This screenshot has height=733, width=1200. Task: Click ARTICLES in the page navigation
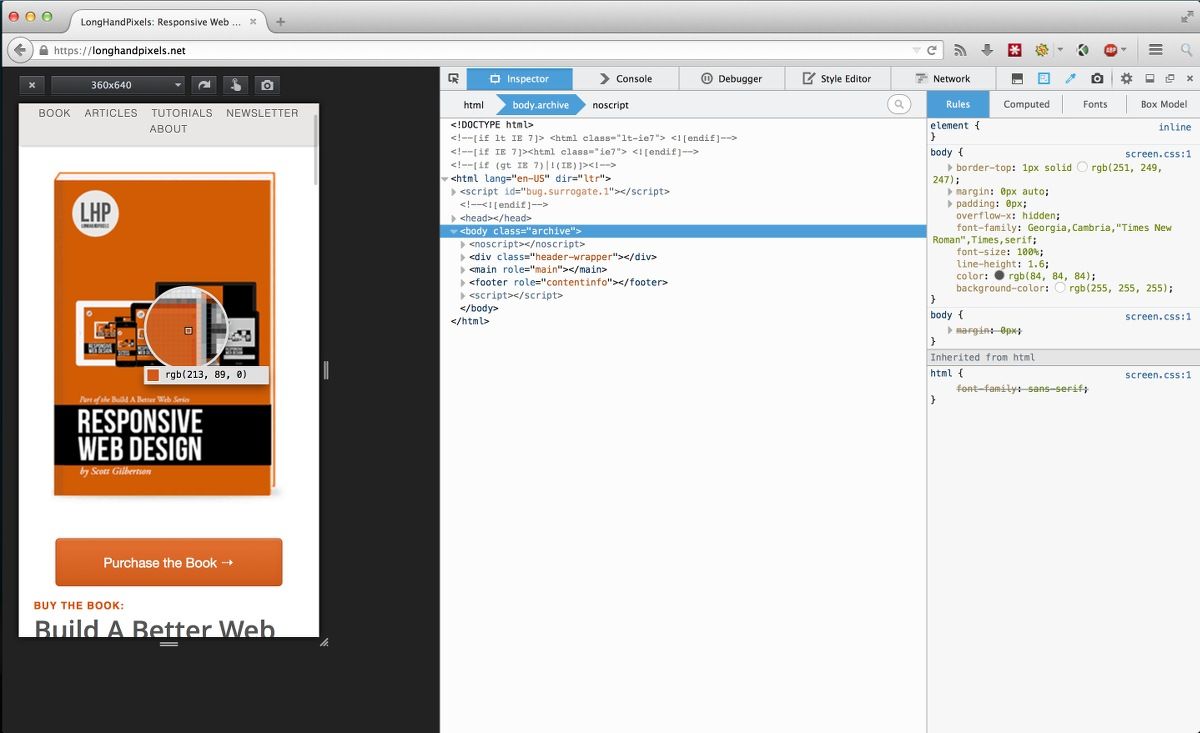tap(111, 113)
